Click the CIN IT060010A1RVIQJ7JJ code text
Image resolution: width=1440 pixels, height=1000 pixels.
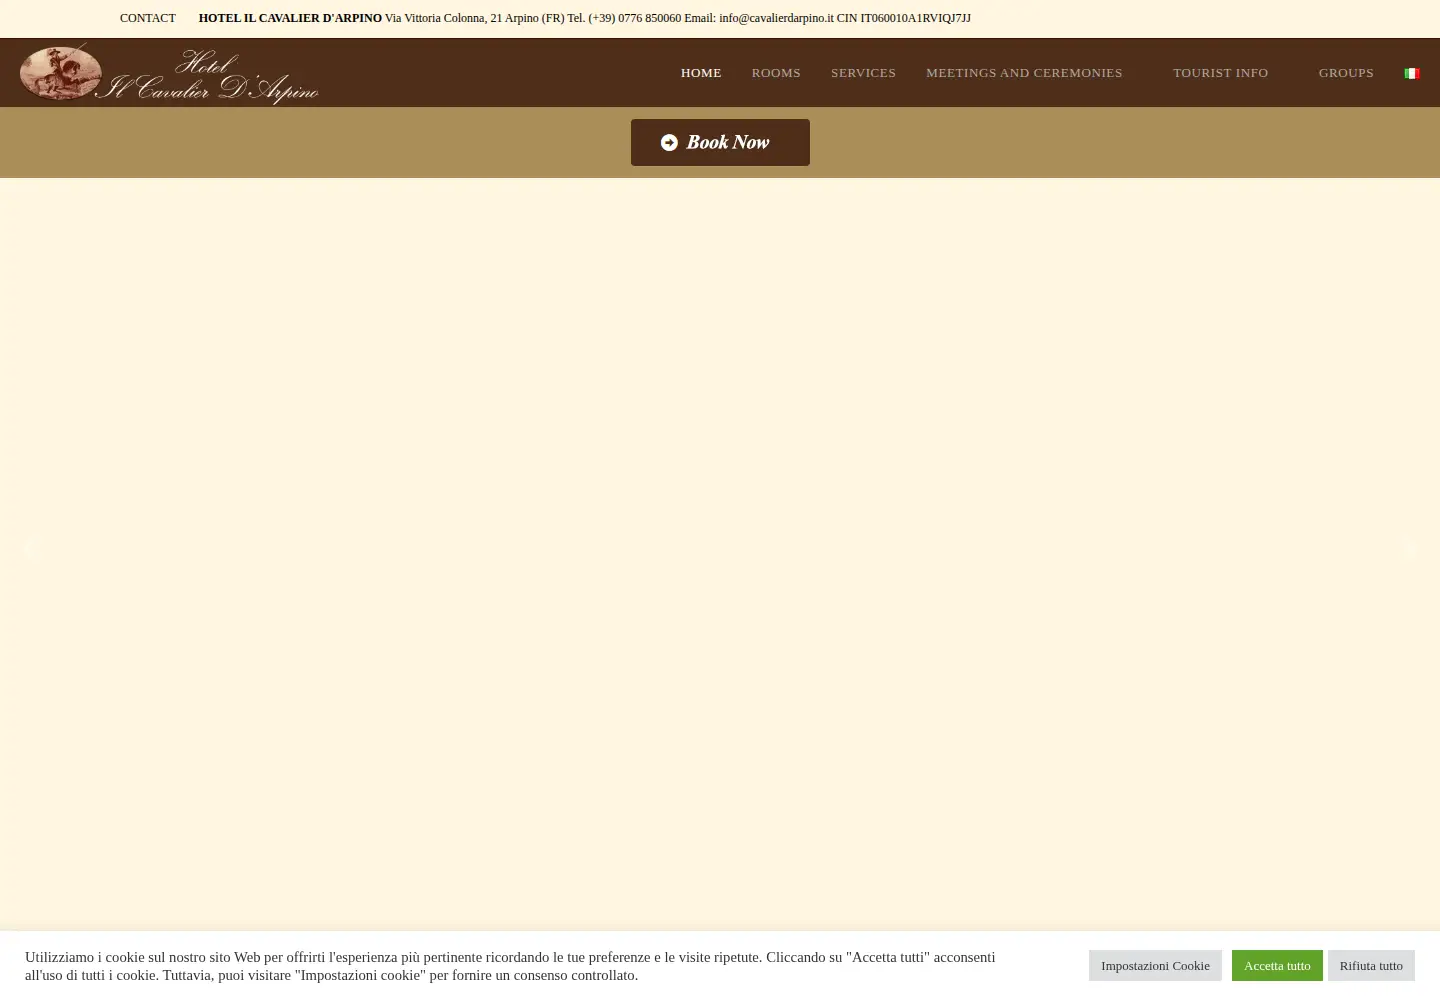click(x=904, y=18)
